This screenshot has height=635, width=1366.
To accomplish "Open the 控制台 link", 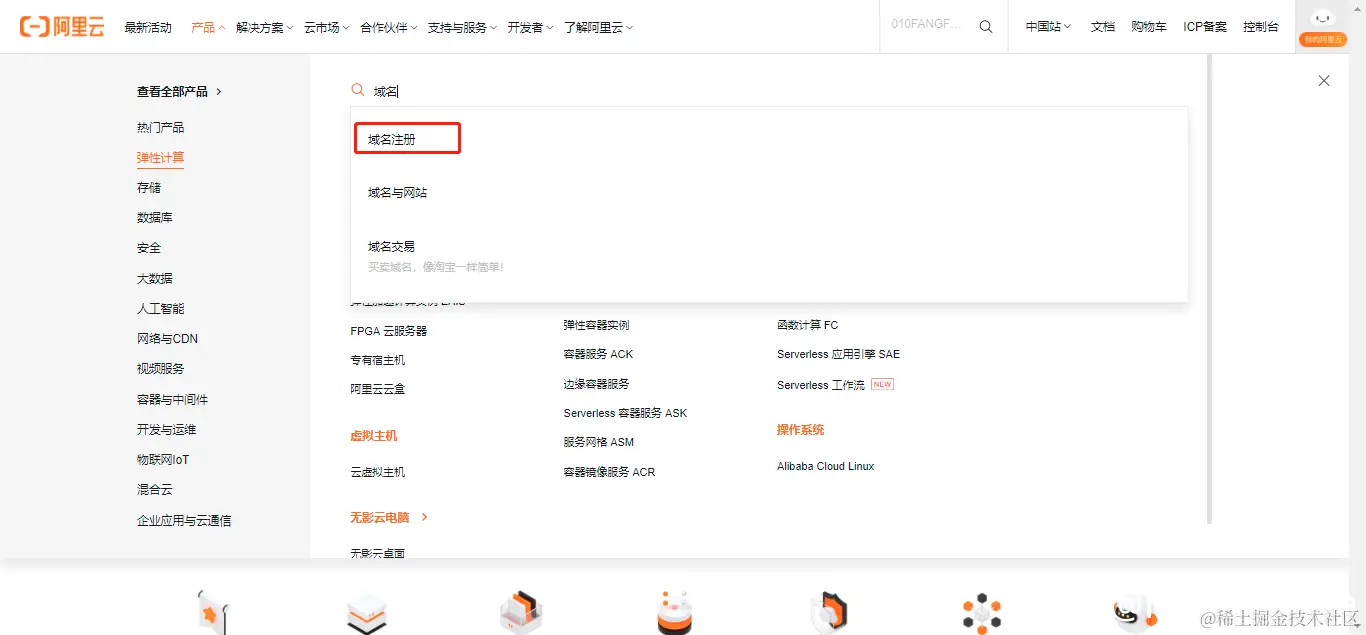I will [x=1261, y=27].
